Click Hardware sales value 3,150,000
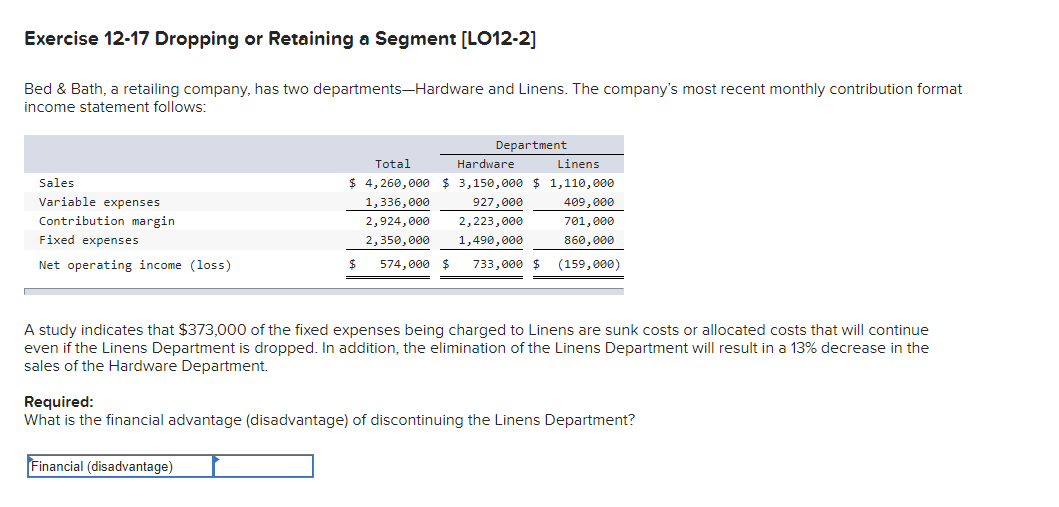 (x=490, y=183)
